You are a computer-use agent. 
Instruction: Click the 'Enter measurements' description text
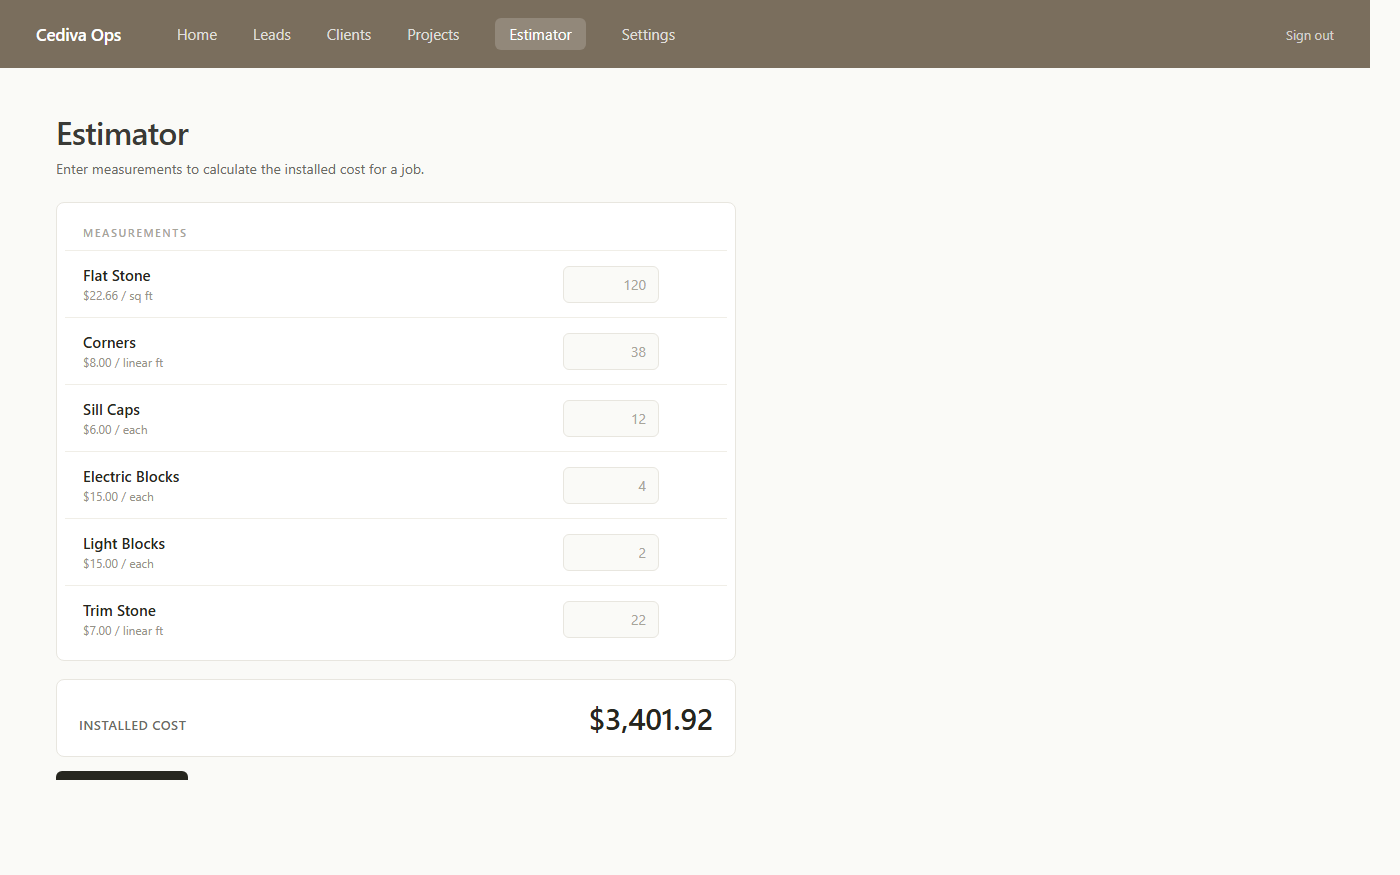240,170
